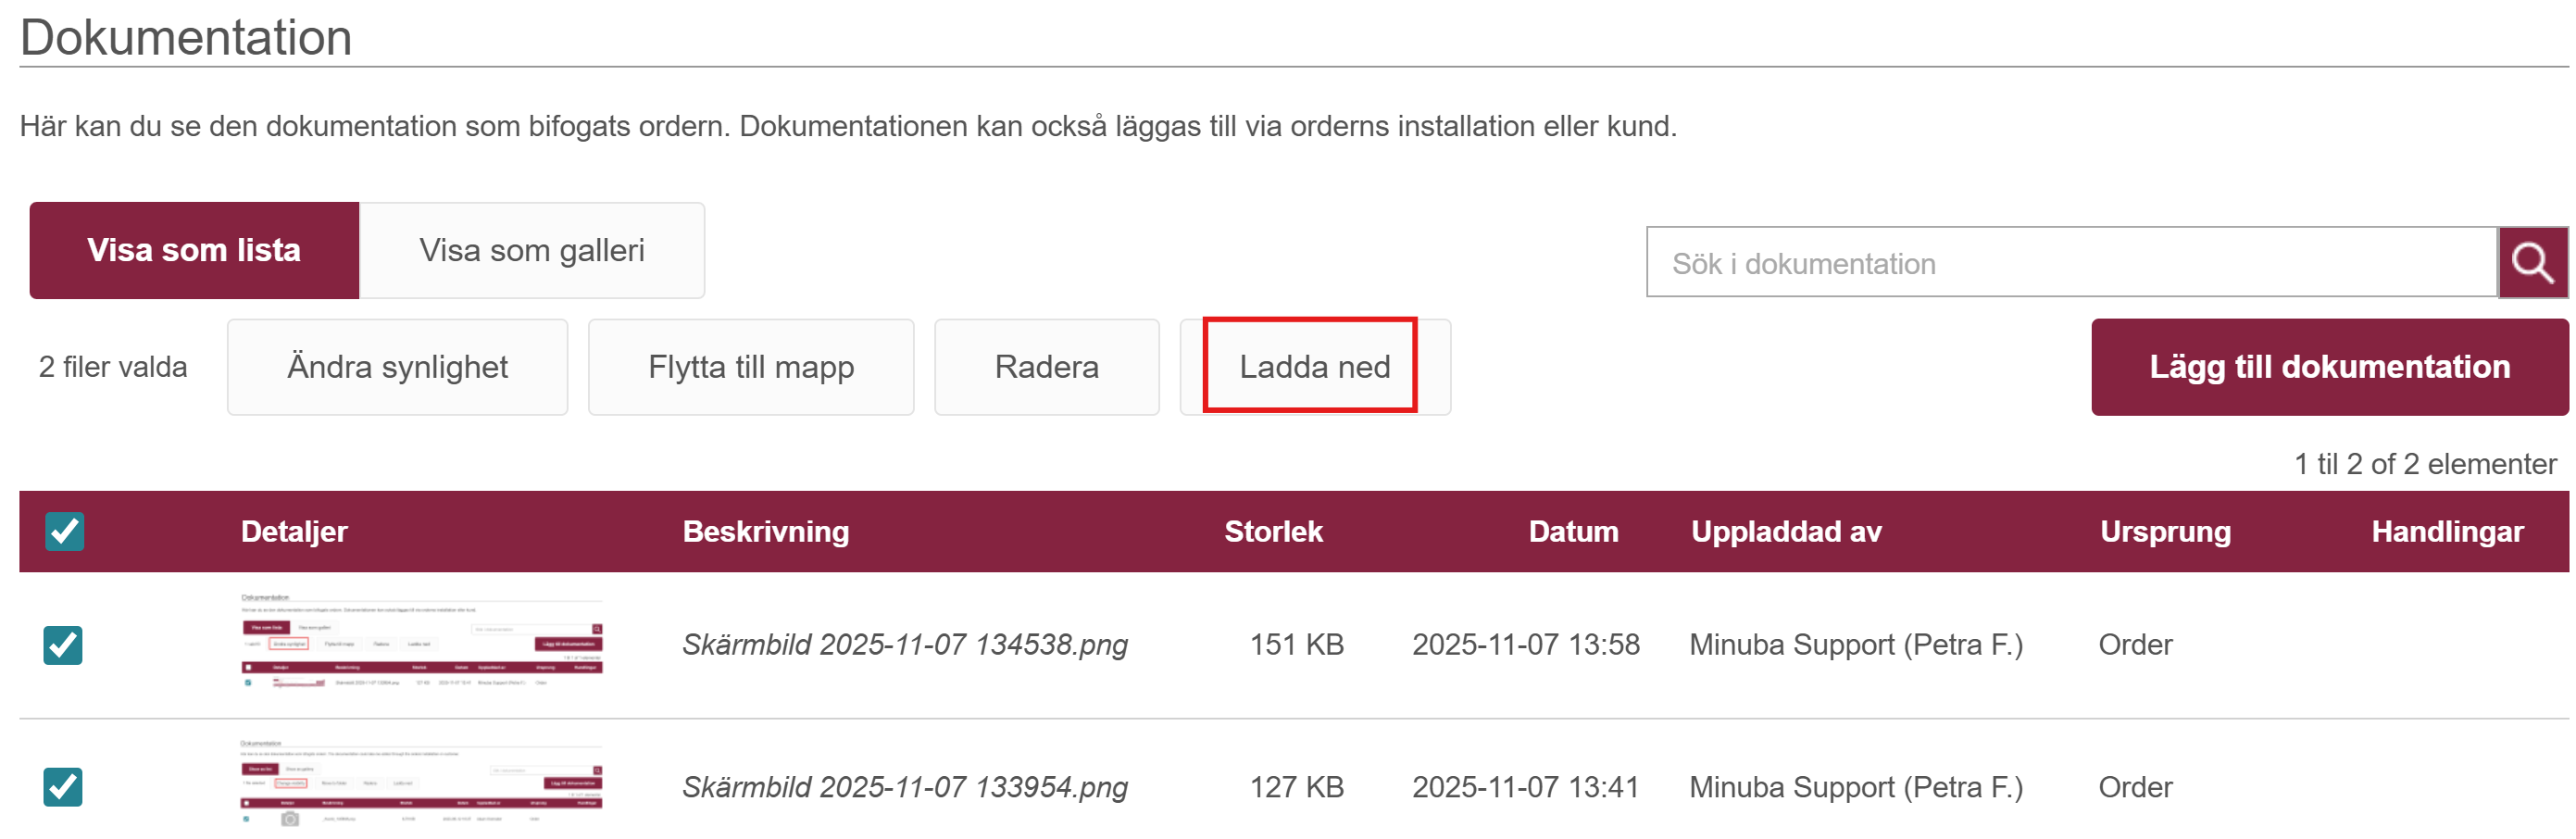Sort by the Datum column header

(1573, 531)
